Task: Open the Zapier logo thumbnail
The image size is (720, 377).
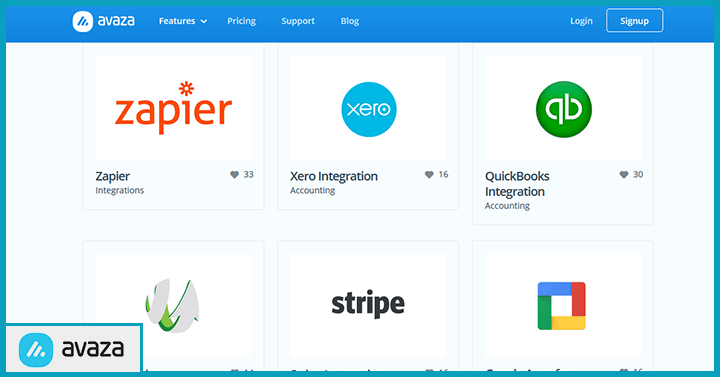Action: click(x=174, y=107)
